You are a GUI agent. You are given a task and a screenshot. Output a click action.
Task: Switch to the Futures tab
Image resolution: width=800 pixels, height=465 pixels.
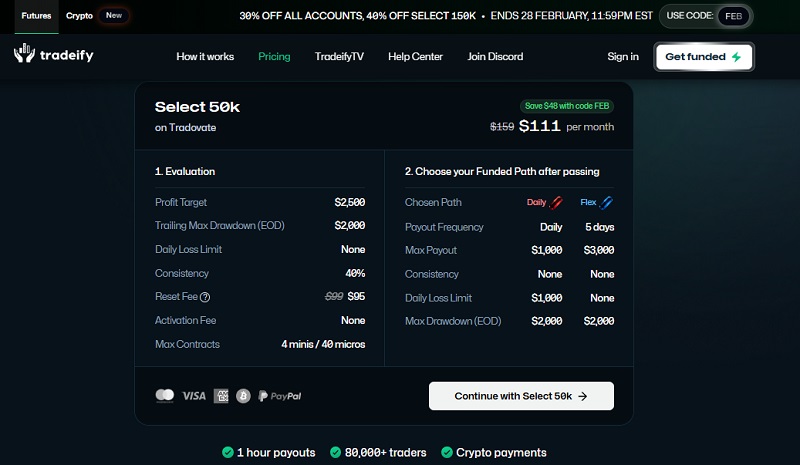[x=36, y=16]
